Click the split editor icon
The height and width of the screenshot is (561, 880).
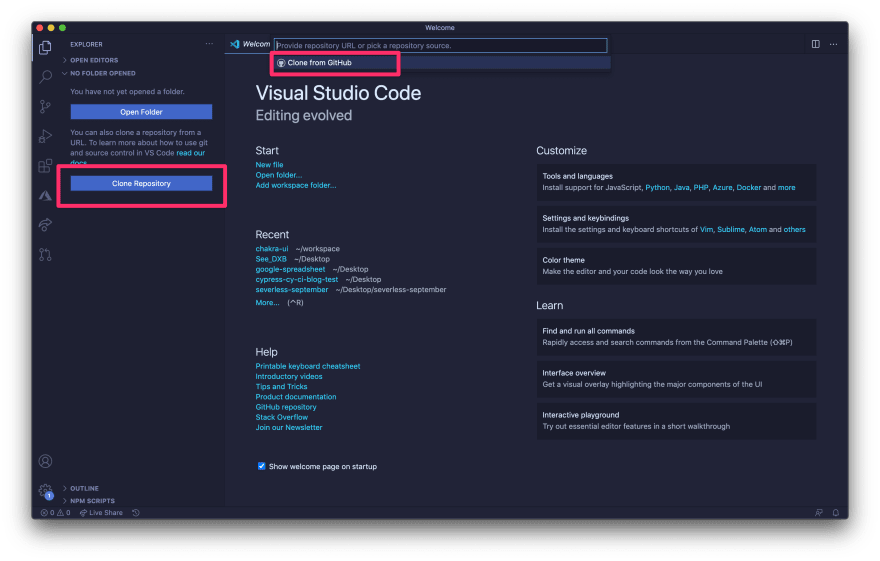coord(816,44)
